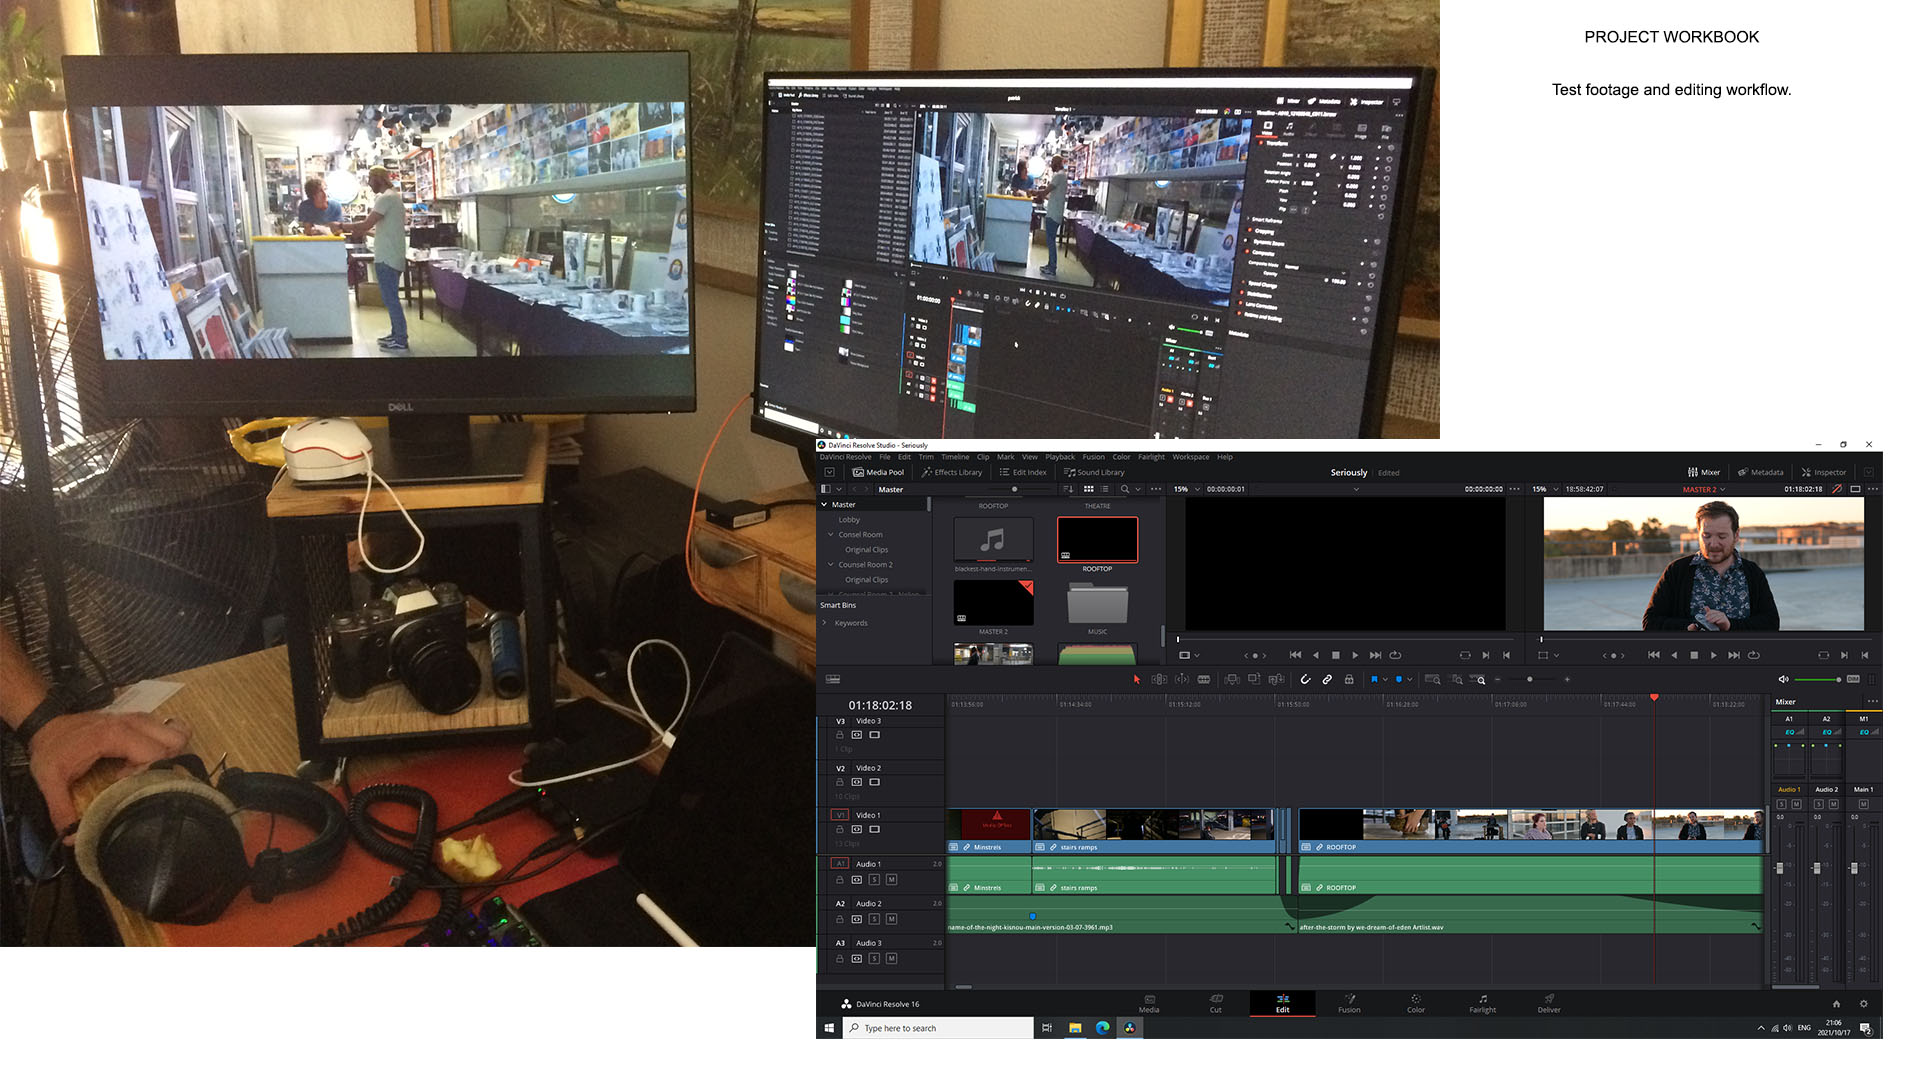Mute the Audio 1 track
The width and height of the screenshot is (1920, 1080).
(891, 880)
